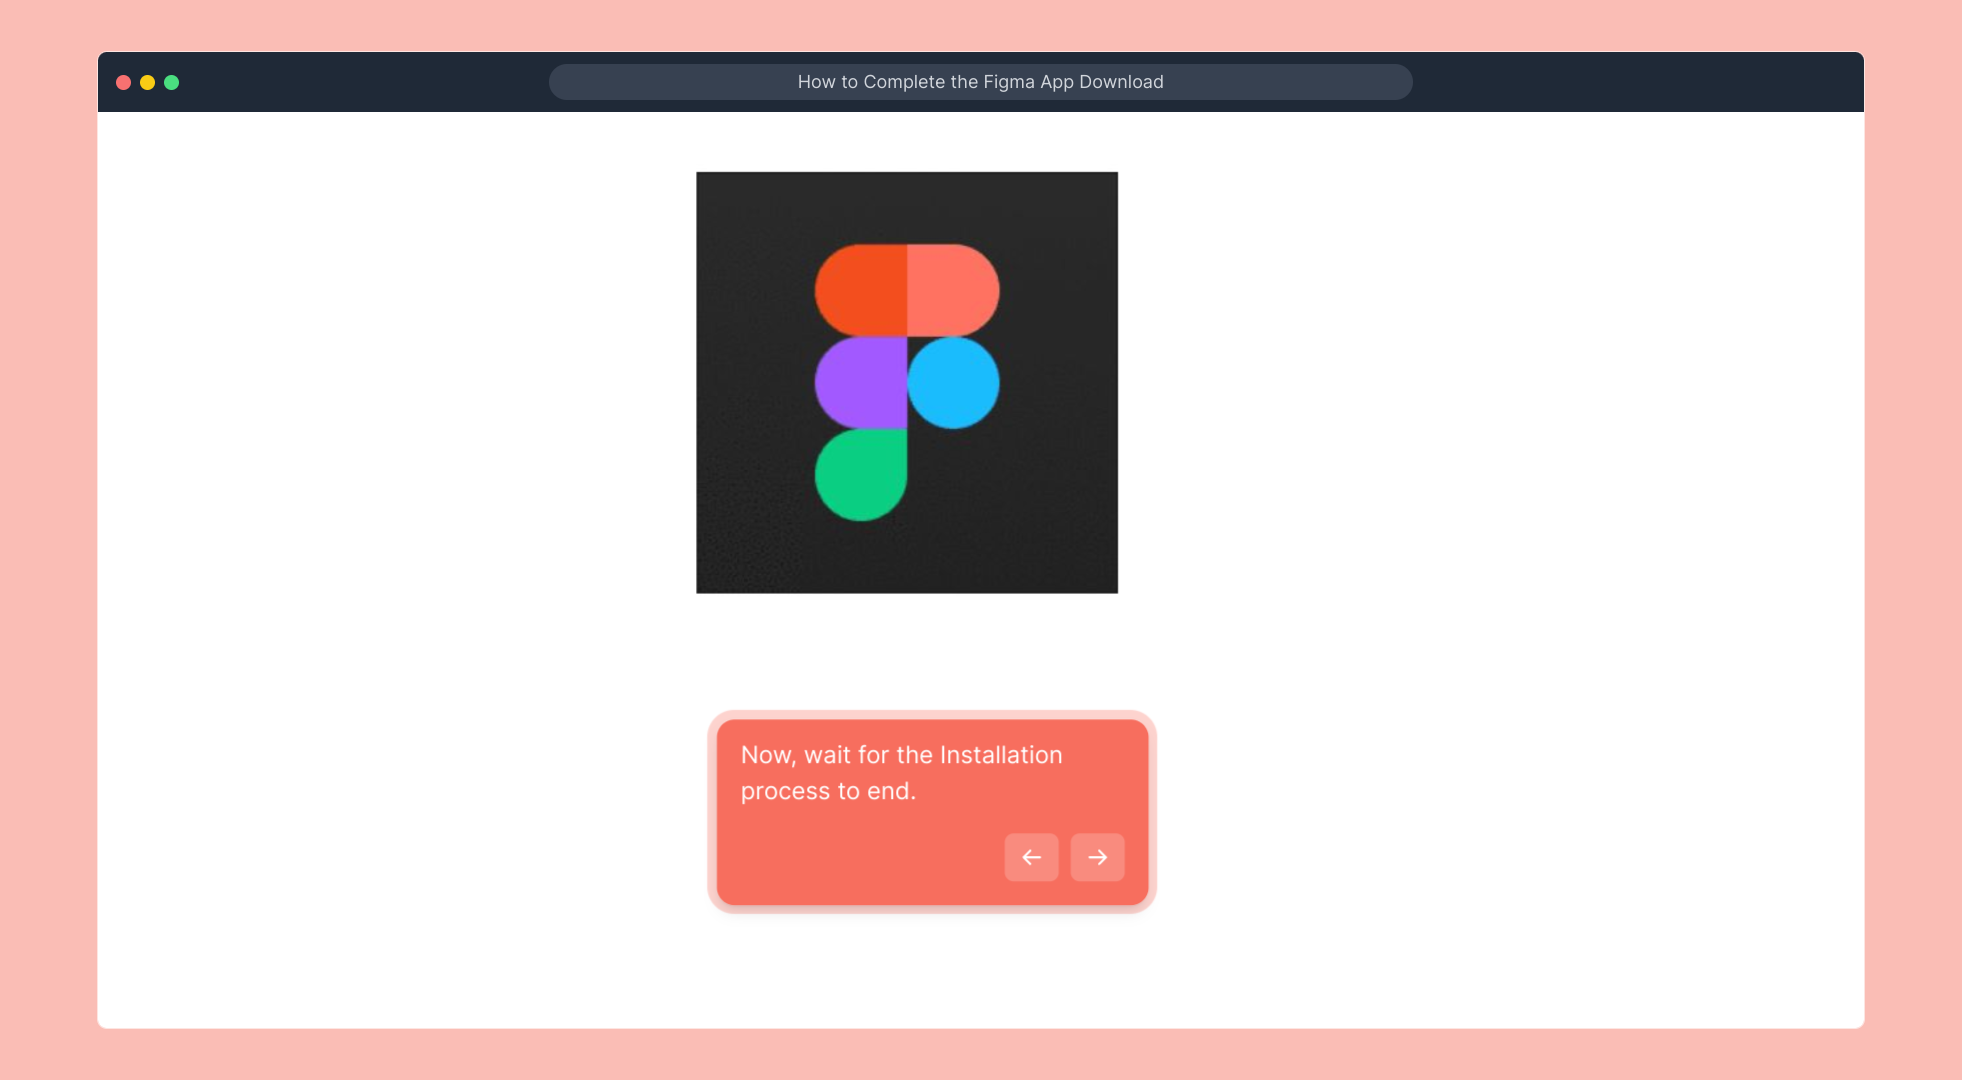This screenshot has width=1962, height=1080.
Task: Click the next step right arrow
Action: click(1097, 857)
